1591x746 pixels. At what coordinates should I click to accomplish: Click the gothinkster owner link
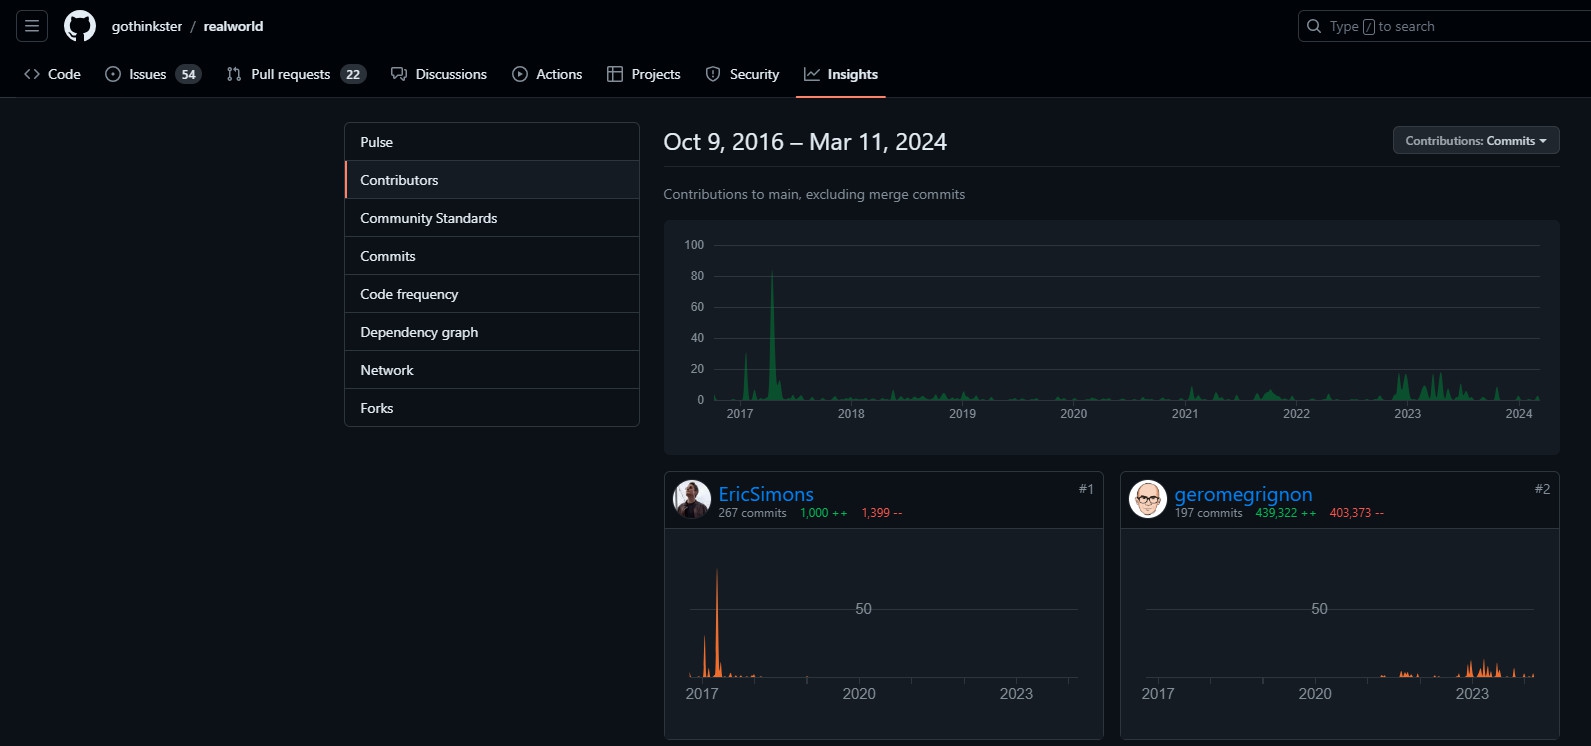coord(147,26)
